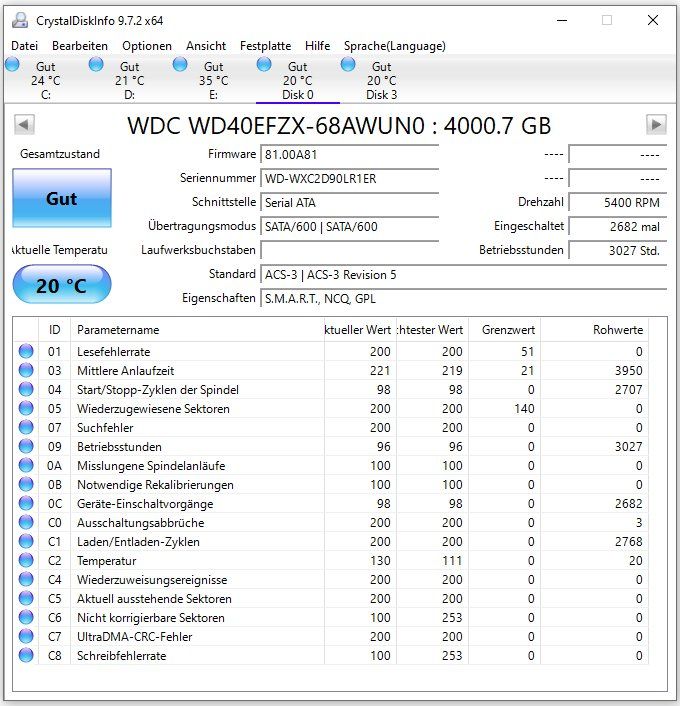This screenshot has height=706, width=680.
Task: Select the Disk 3 tab
Action: tap(381, 80)
